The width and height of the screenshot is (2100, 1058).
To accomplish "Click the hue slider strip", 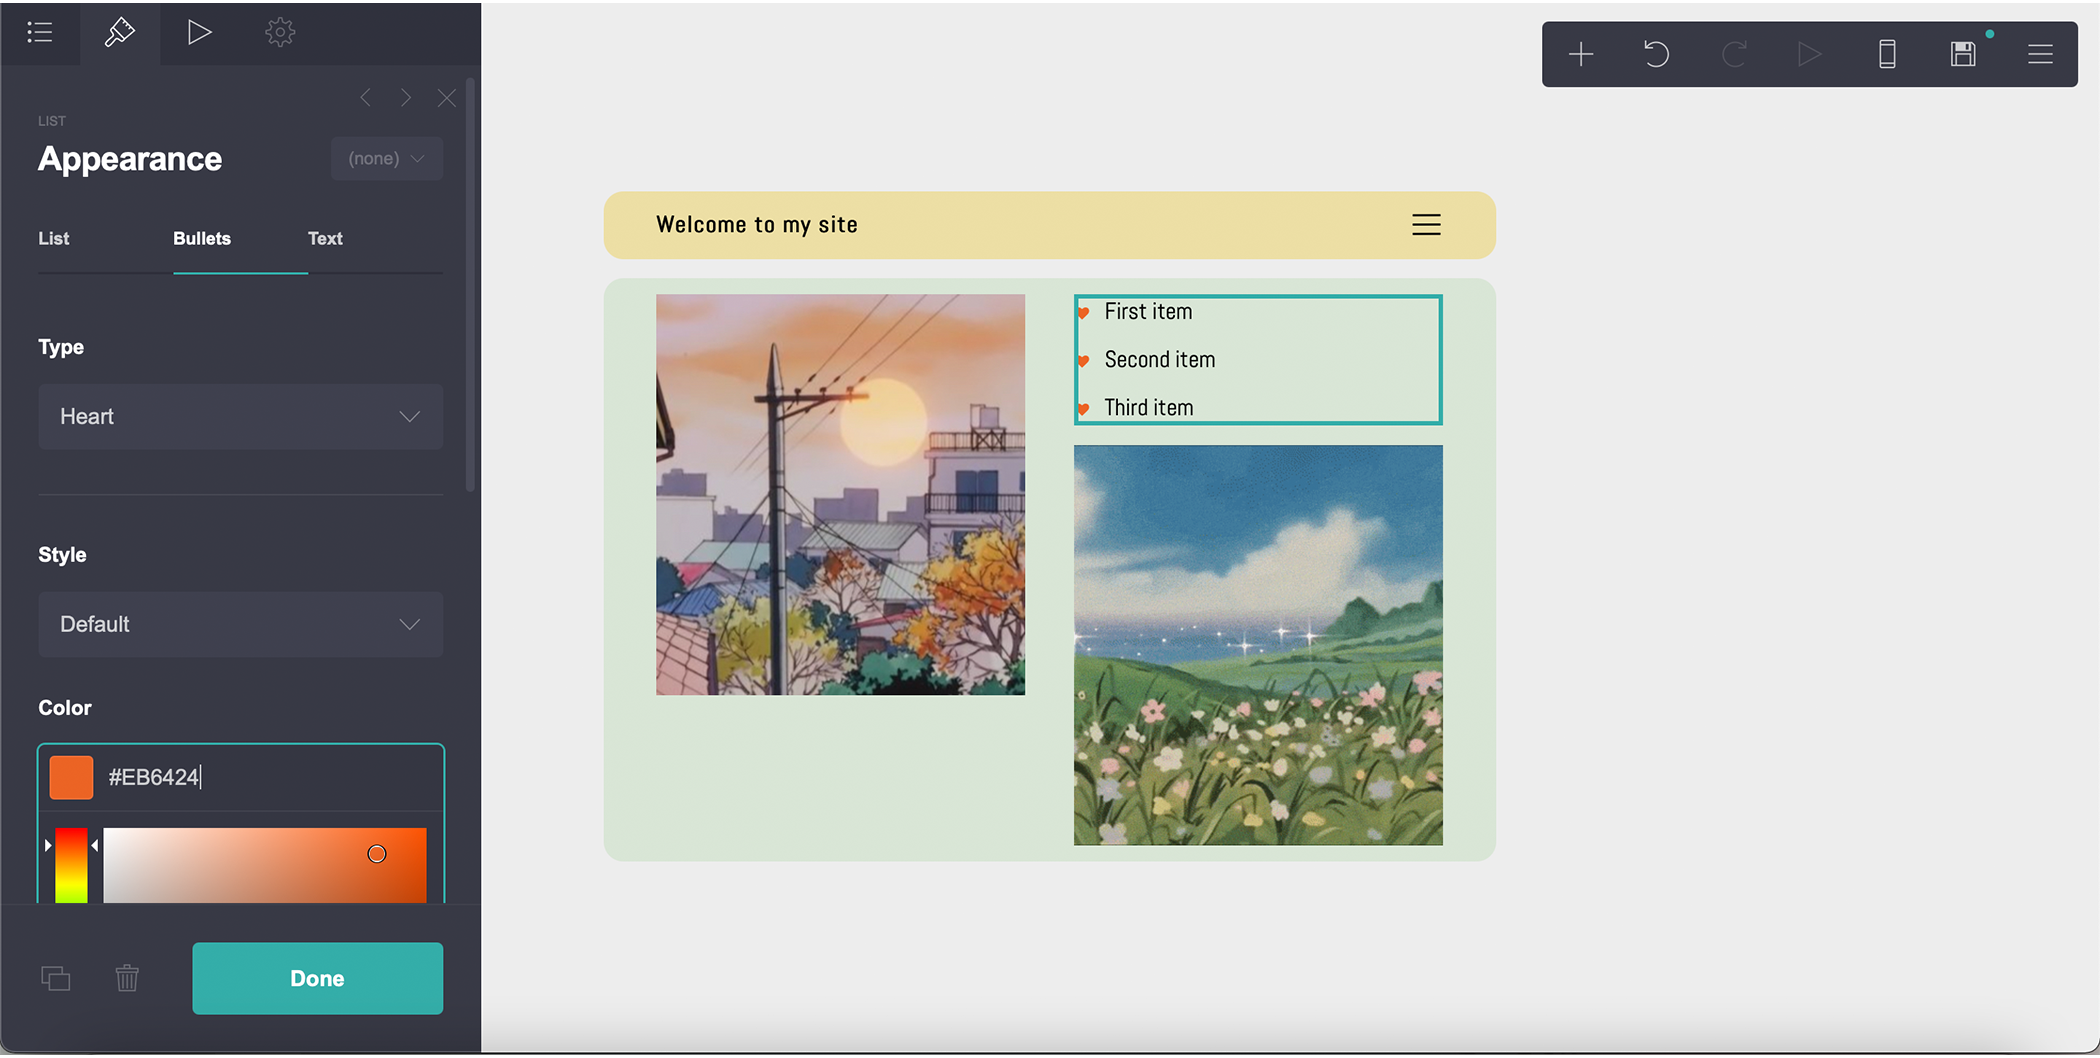I will pos(71,866).
